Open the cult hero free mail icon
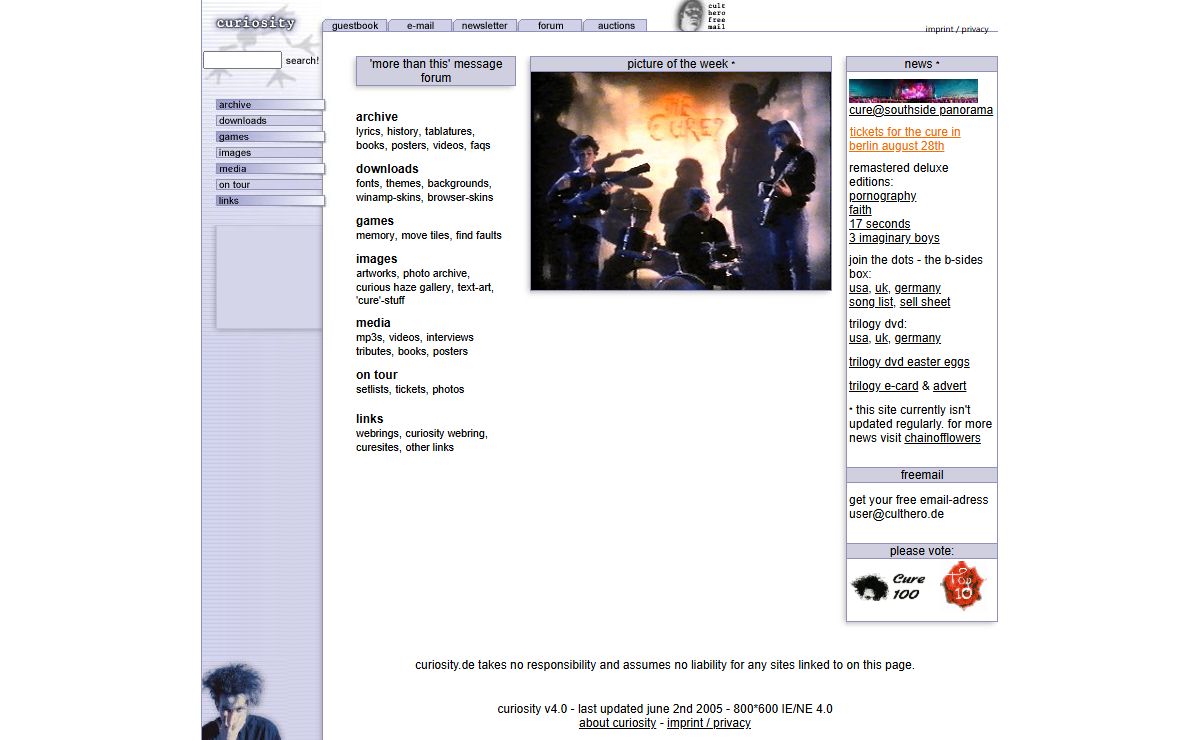This screenshot has height=740, width=1200. pos(700,16)
